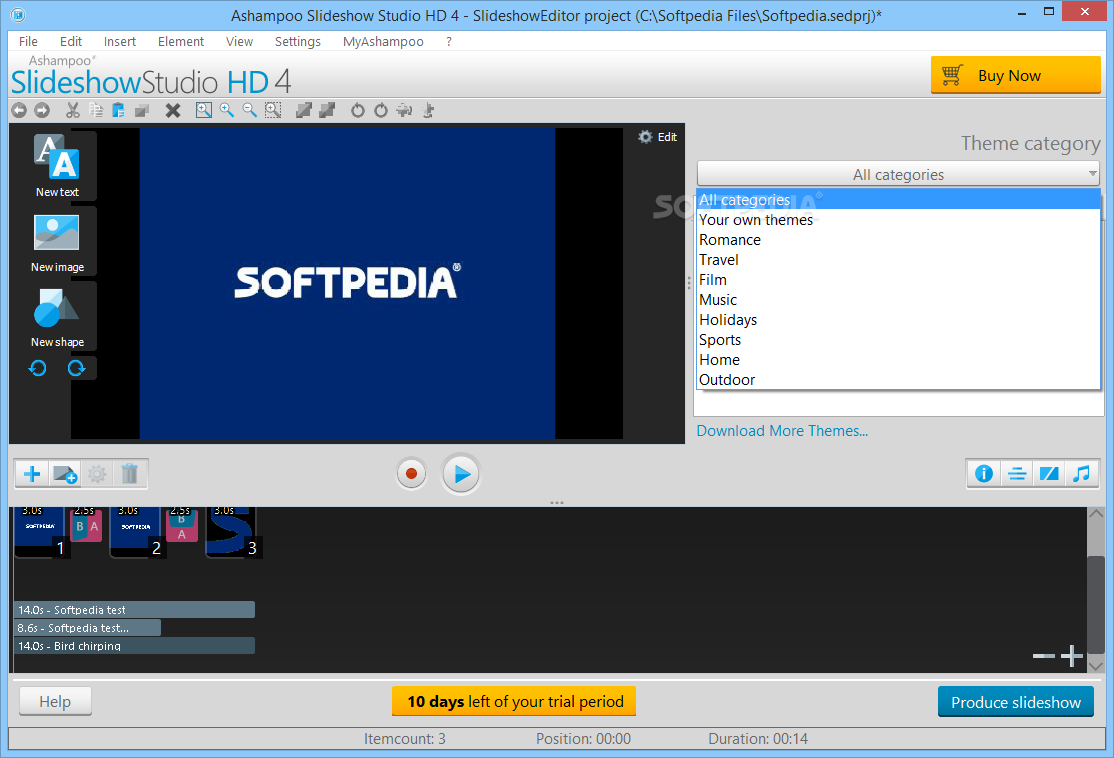
Task: Click the music note icon
Action: (1081, 474)
